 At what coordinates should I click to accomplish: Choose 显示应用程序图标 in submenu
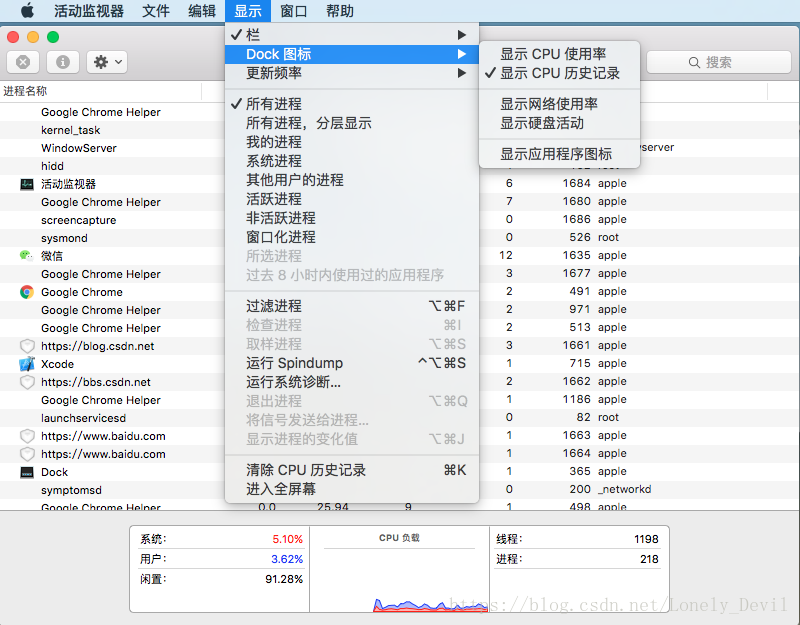[x=559, y=154]
